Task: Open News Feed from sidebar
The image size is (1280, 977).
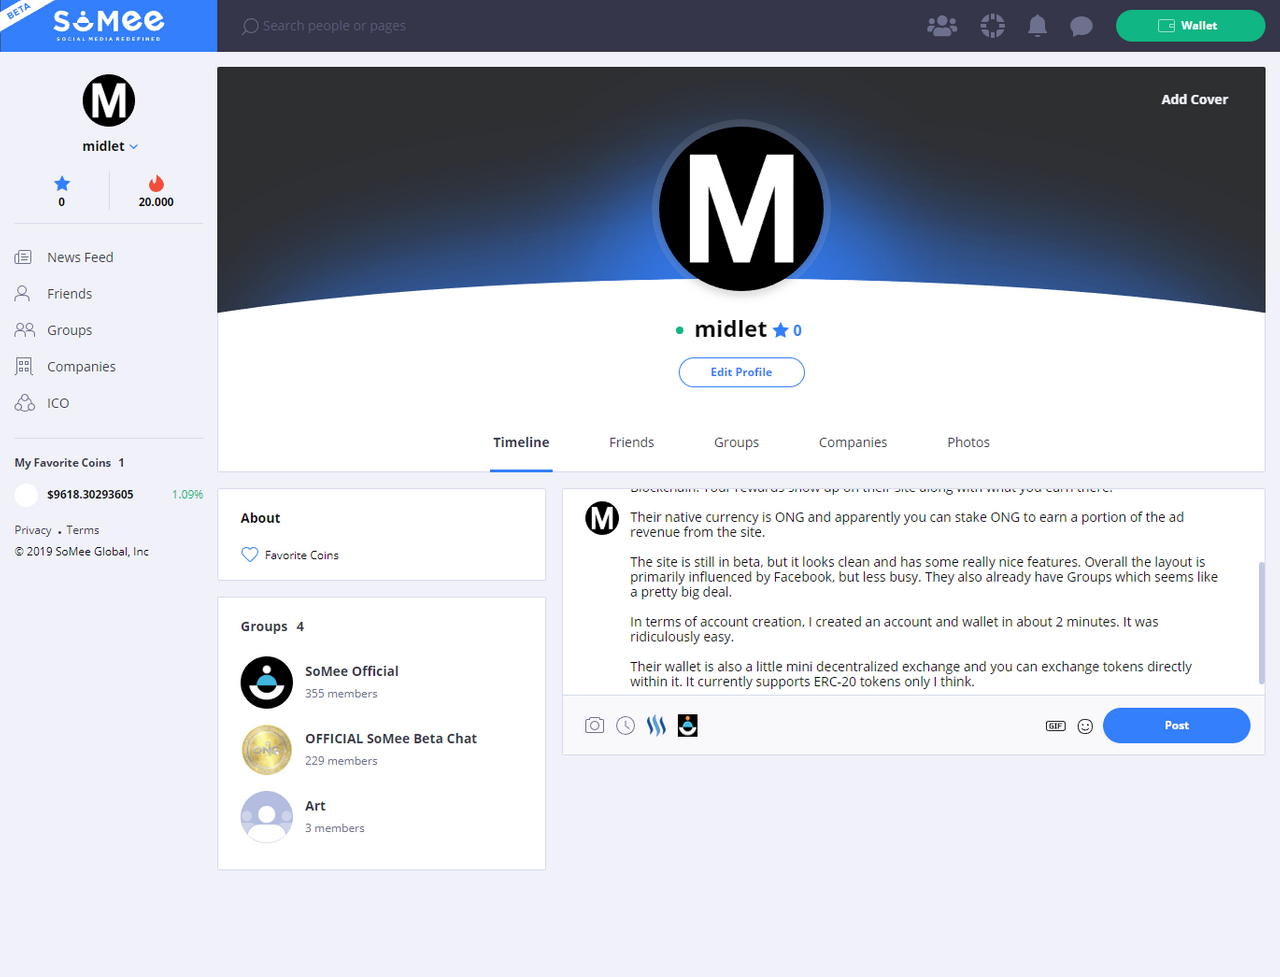Action: (80, 257)
